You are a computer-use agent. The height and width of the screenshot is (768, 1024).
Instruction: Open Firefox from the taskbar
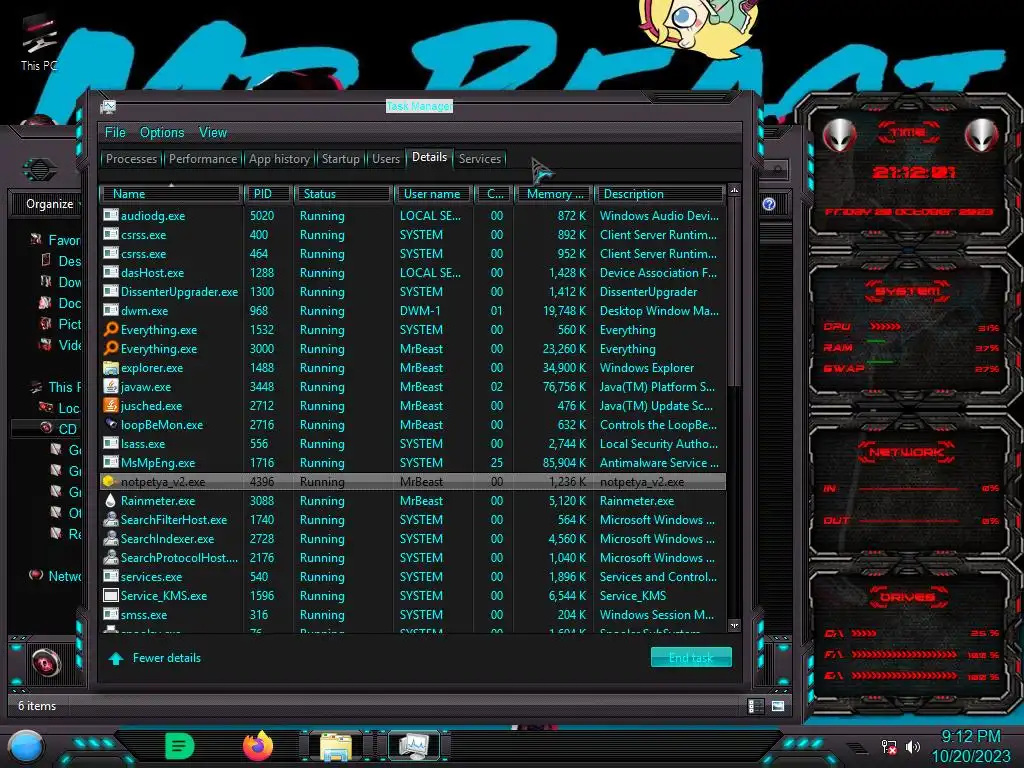pos(258,746)
